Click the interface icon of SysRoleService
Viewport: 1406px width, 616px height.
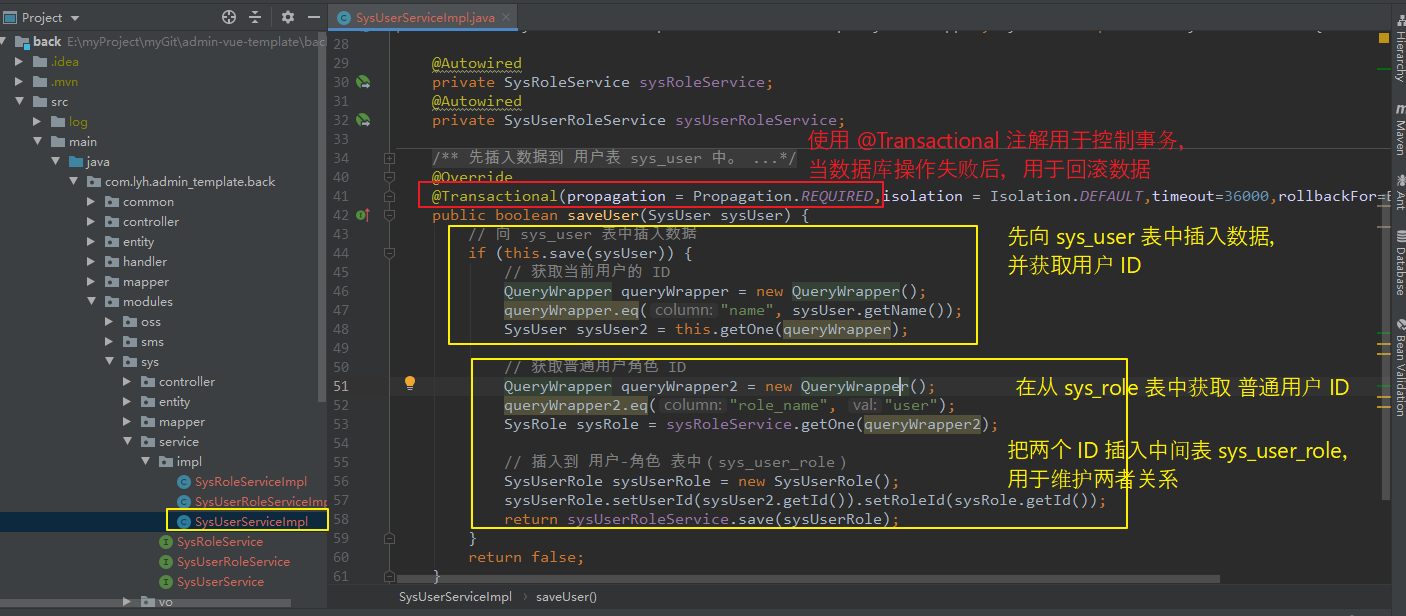point(166,542)
